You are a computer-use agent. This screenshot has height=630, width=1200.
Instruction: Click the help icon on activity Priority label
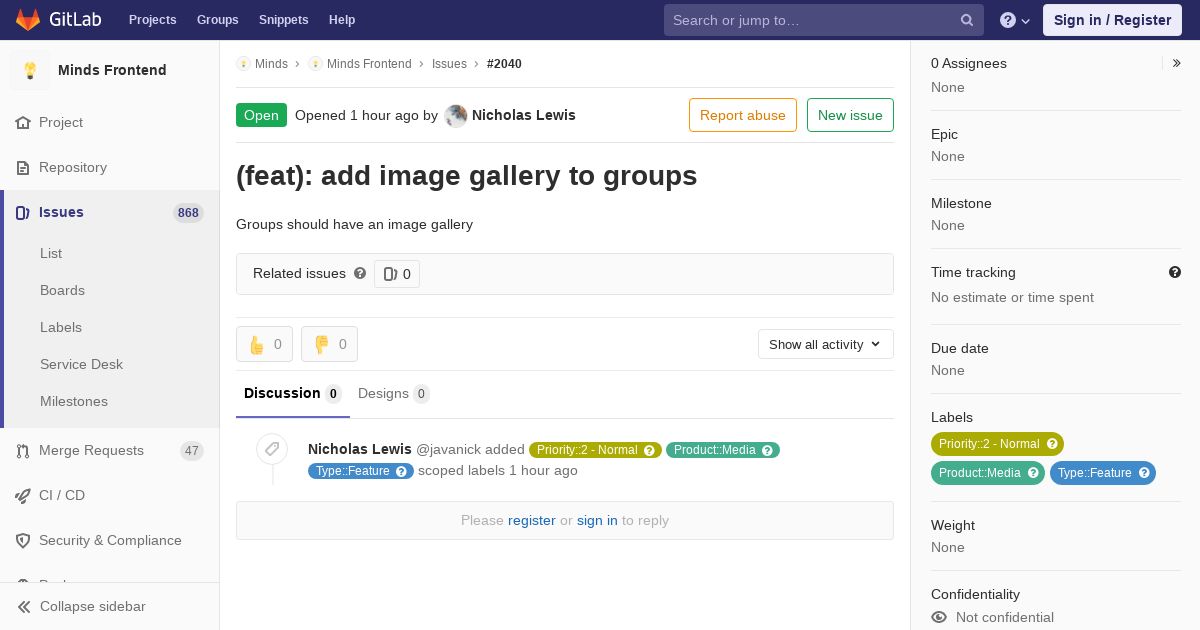click(x=649, y=450)
